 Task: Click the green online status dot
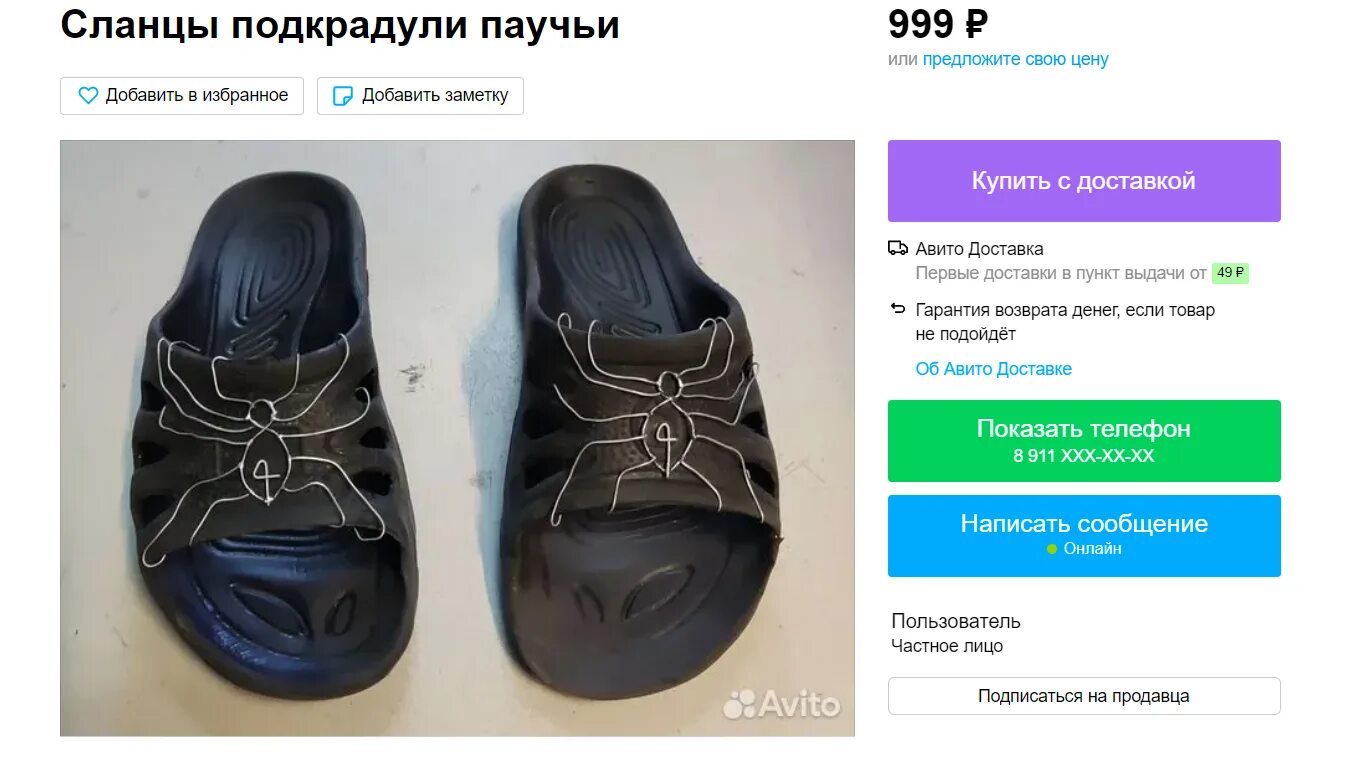[1052, 549]
